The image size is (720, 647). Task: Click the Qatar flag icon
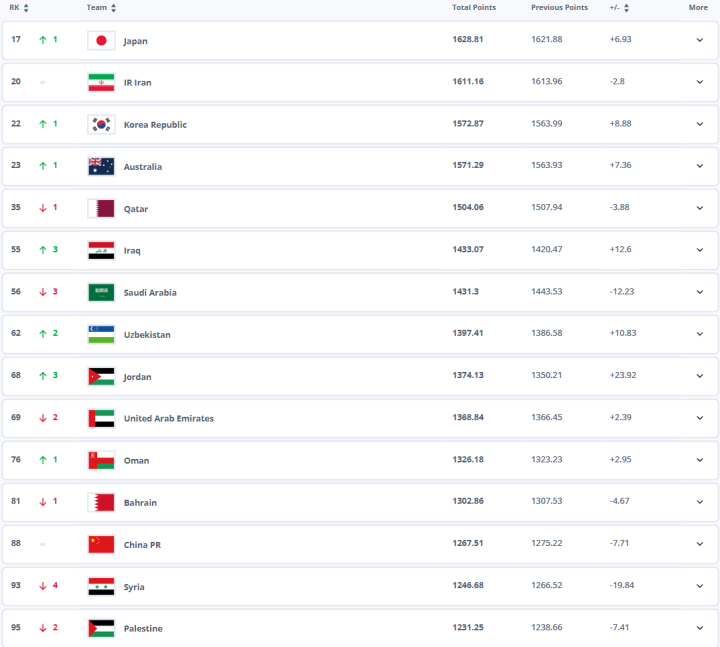(101, 209)
